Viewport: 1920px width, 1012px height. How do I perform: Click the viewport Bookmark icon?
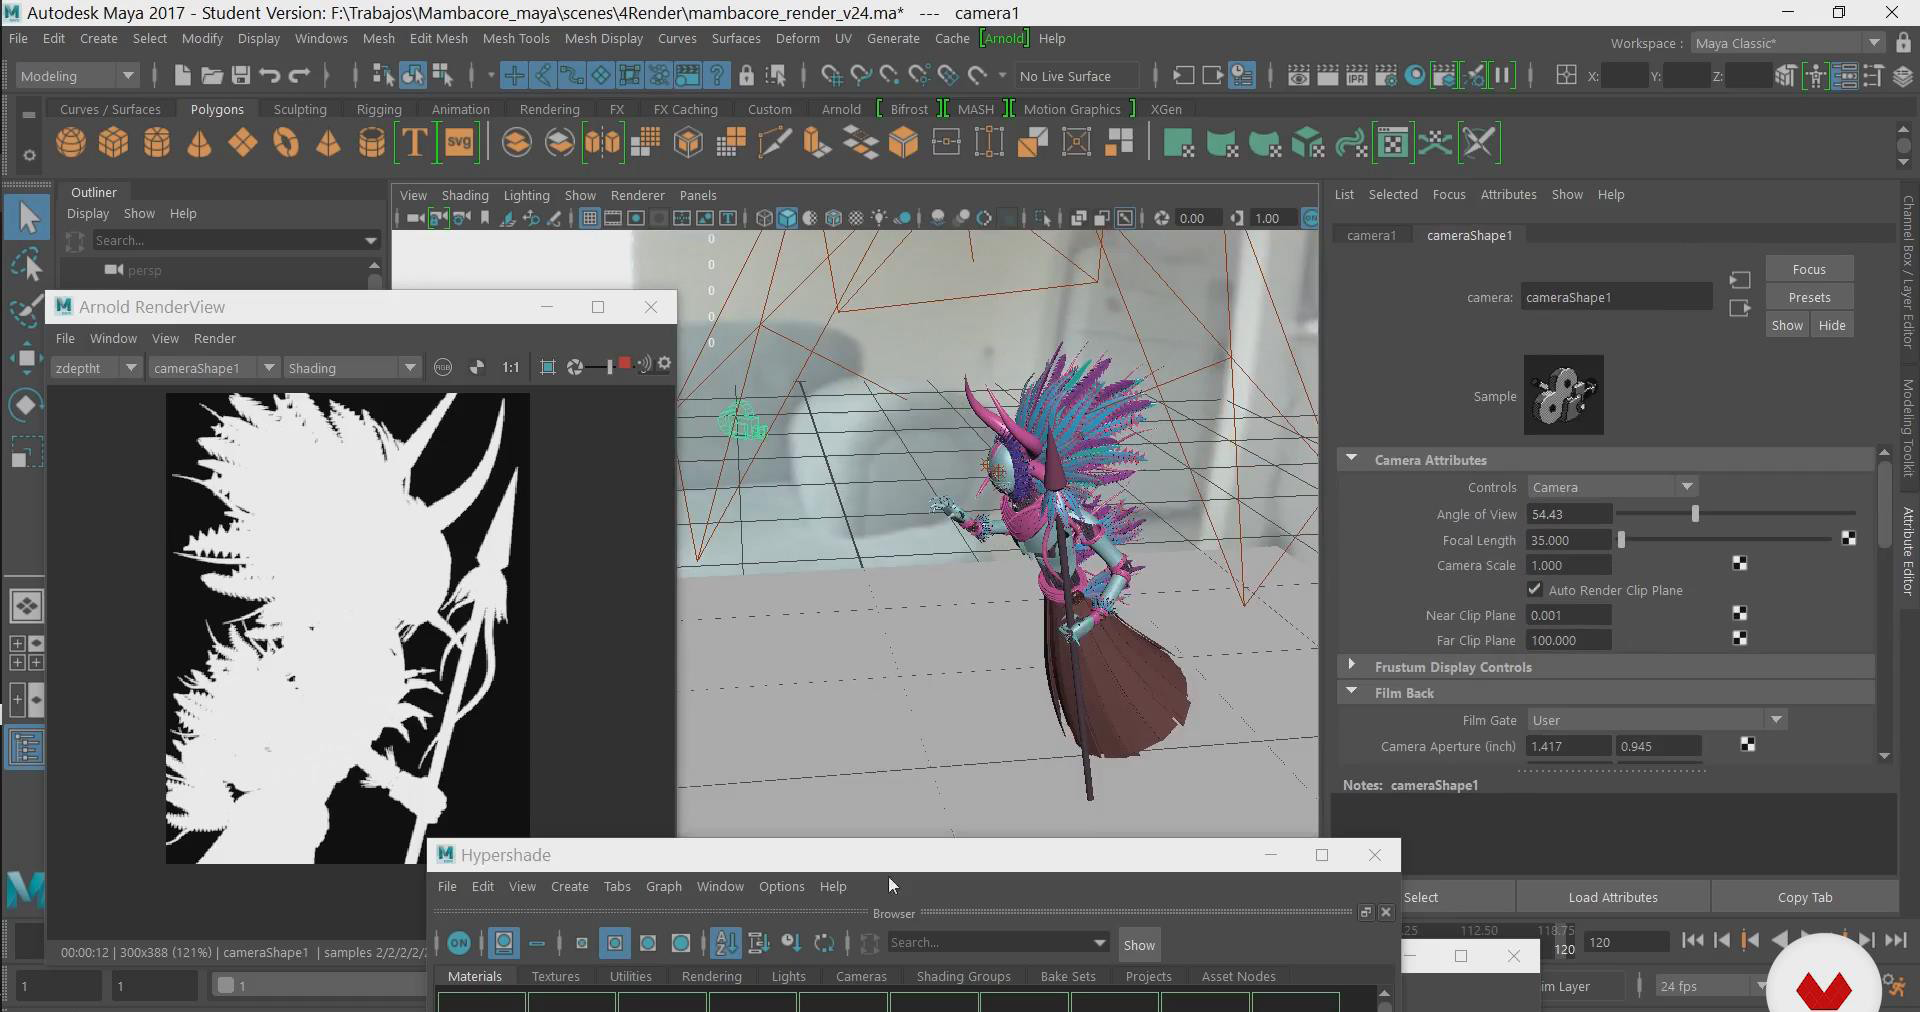485,218
